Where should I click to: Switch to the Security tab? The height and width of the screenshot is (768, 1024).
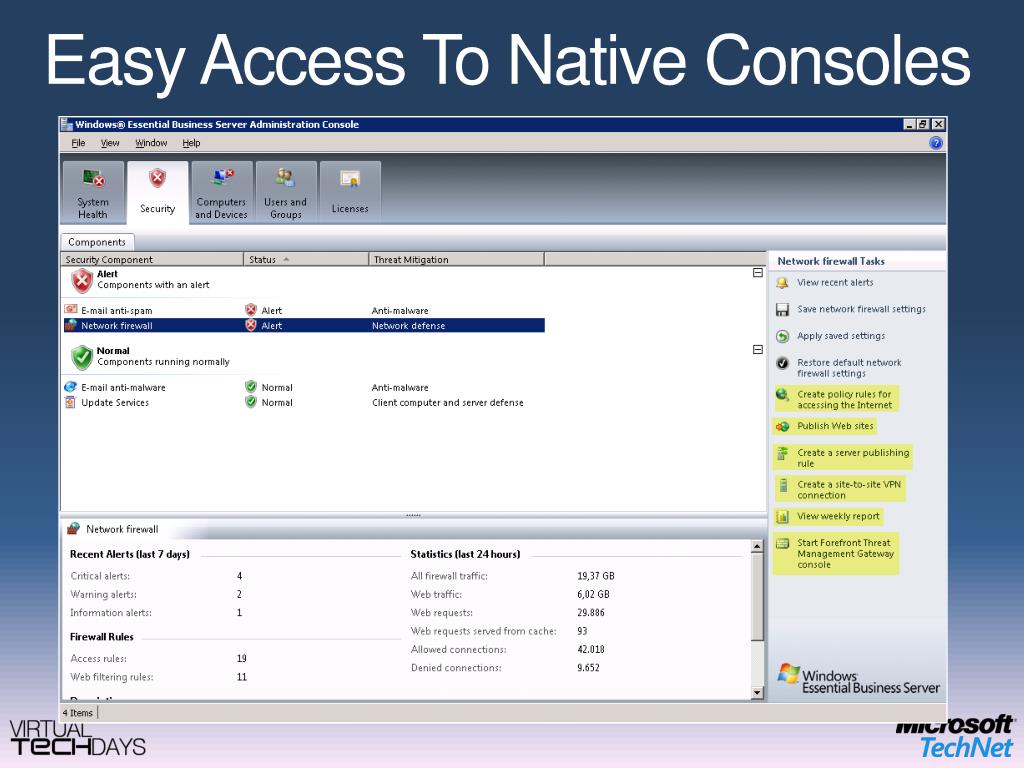pyautogui.click(x=157, y=193)
